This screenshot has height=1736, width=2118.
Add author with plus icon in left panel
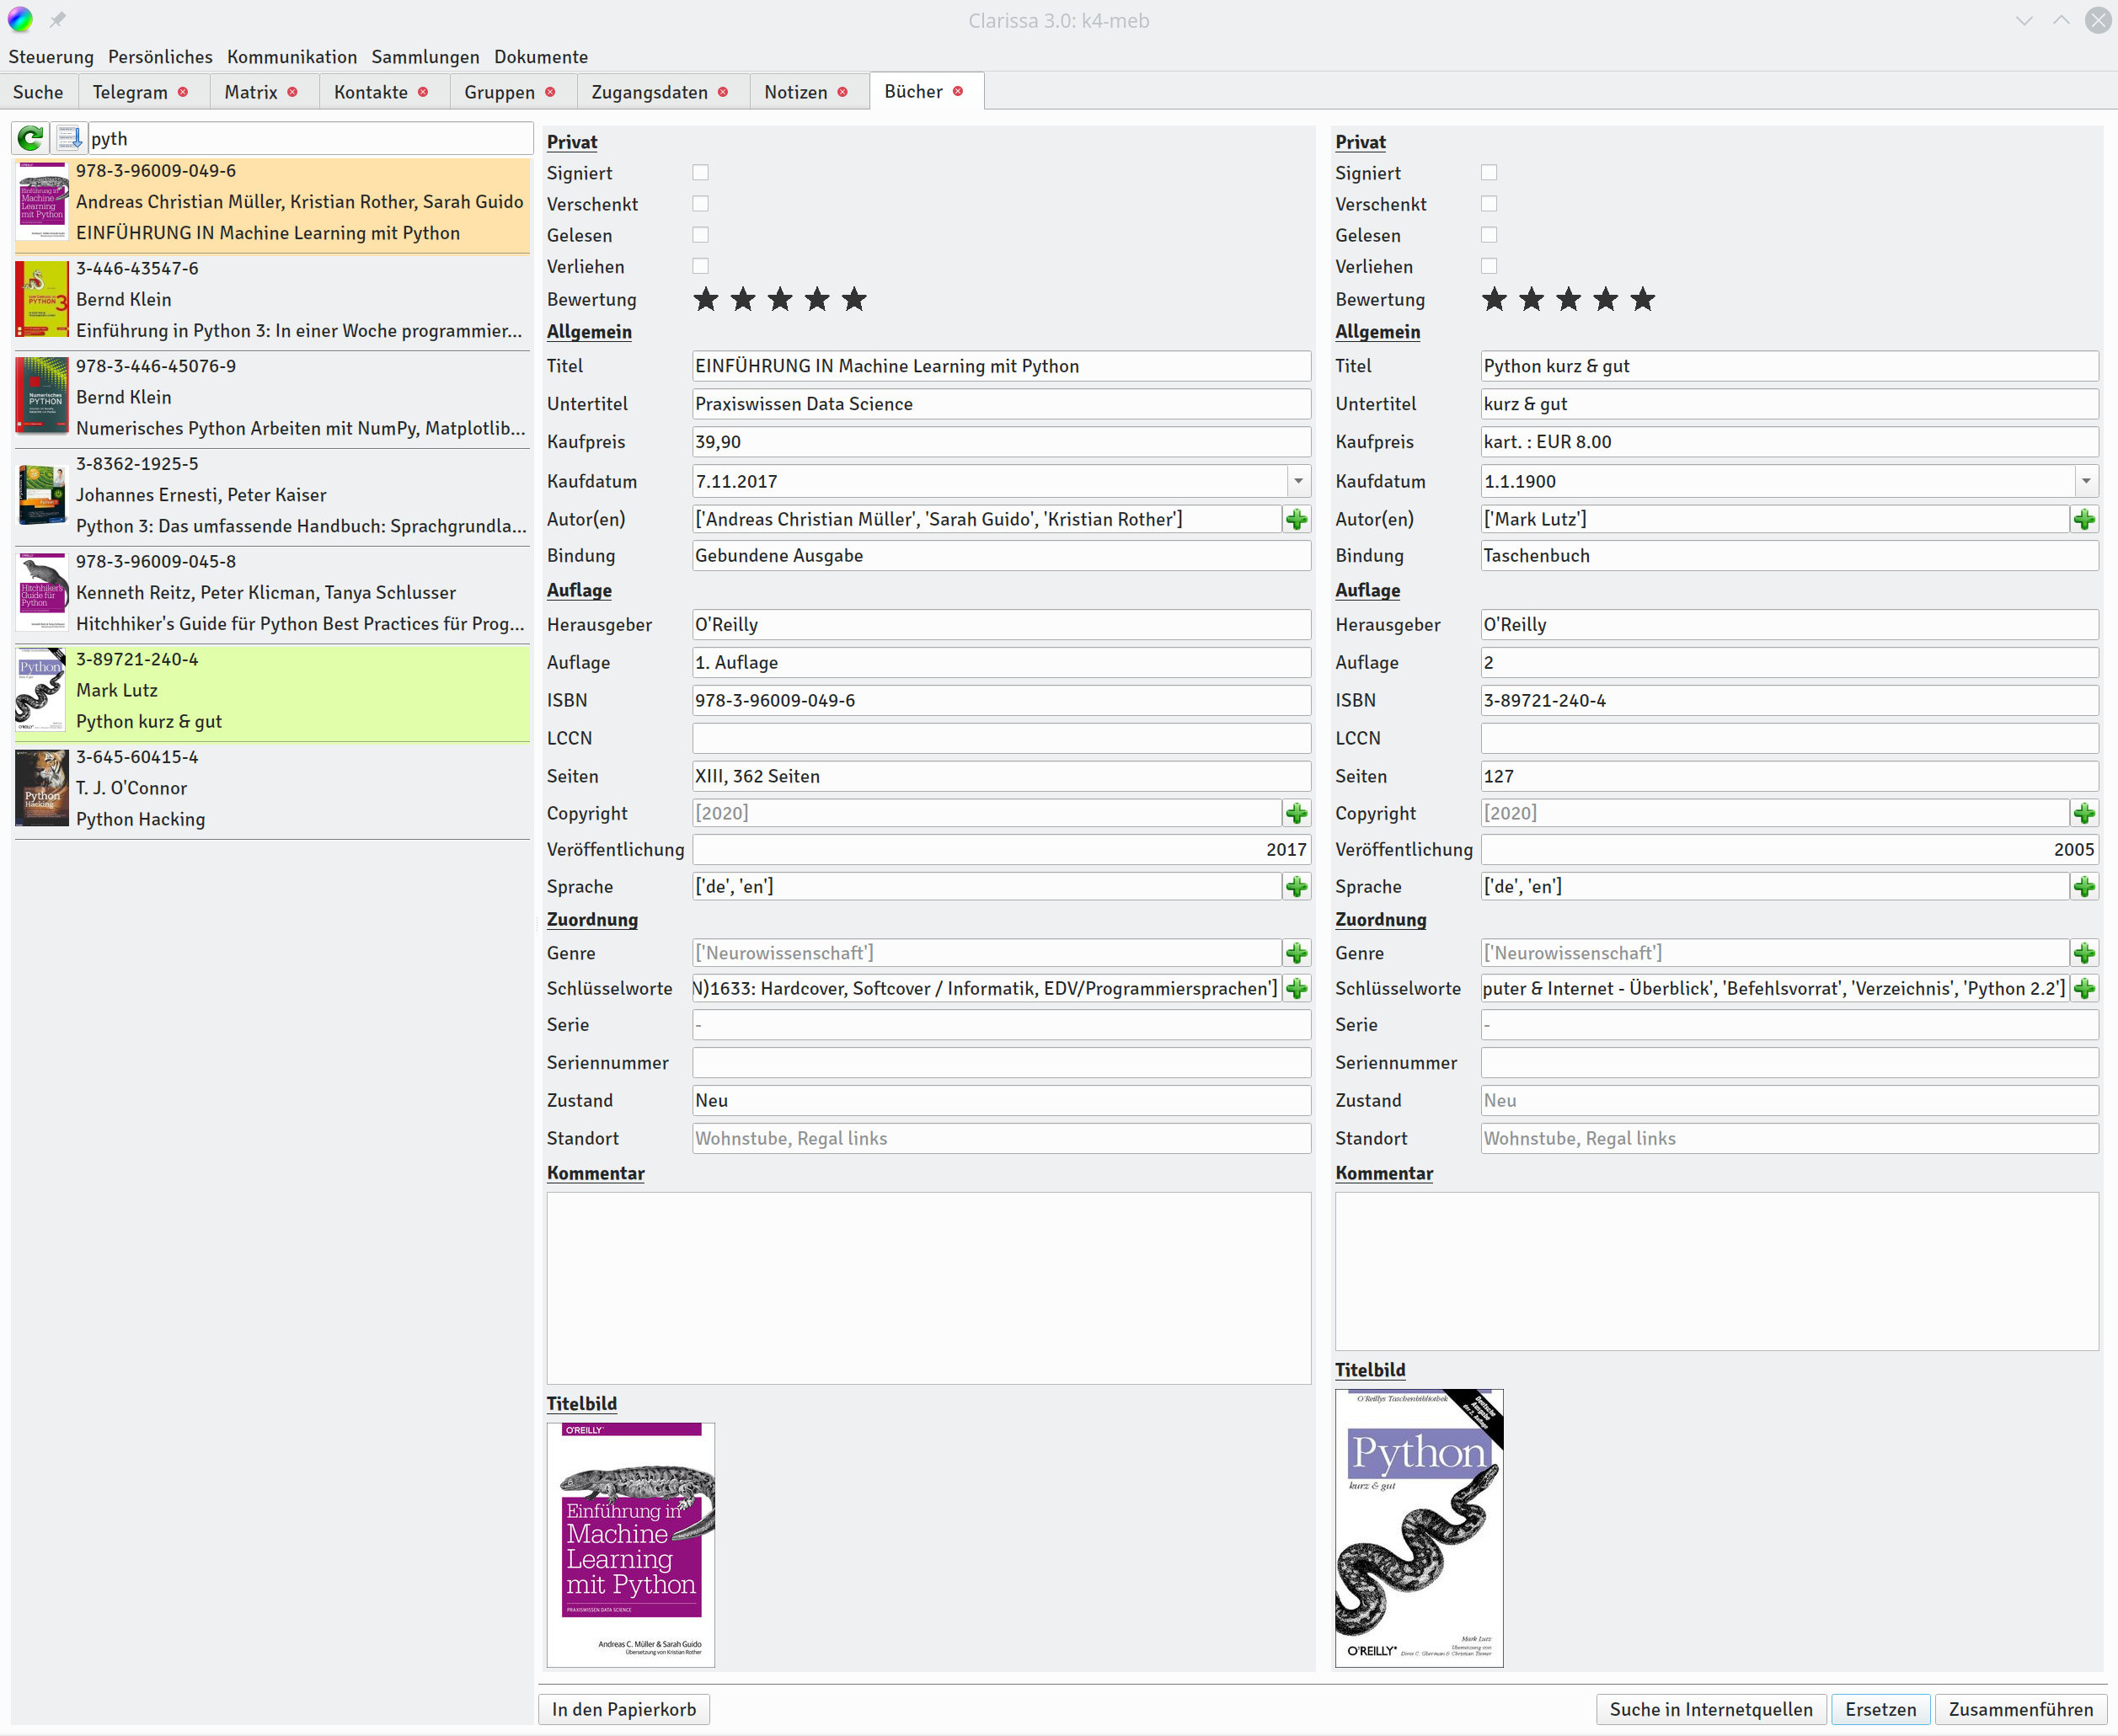[1297, 519]
